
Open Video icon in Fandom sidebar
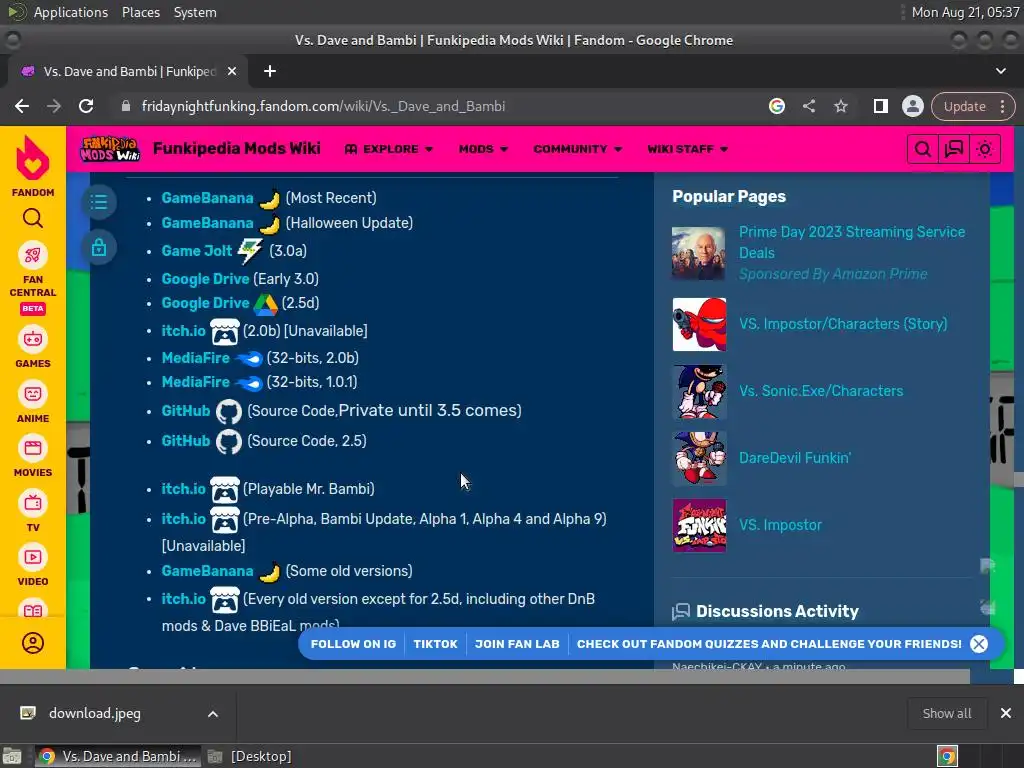tap(33, 558)
